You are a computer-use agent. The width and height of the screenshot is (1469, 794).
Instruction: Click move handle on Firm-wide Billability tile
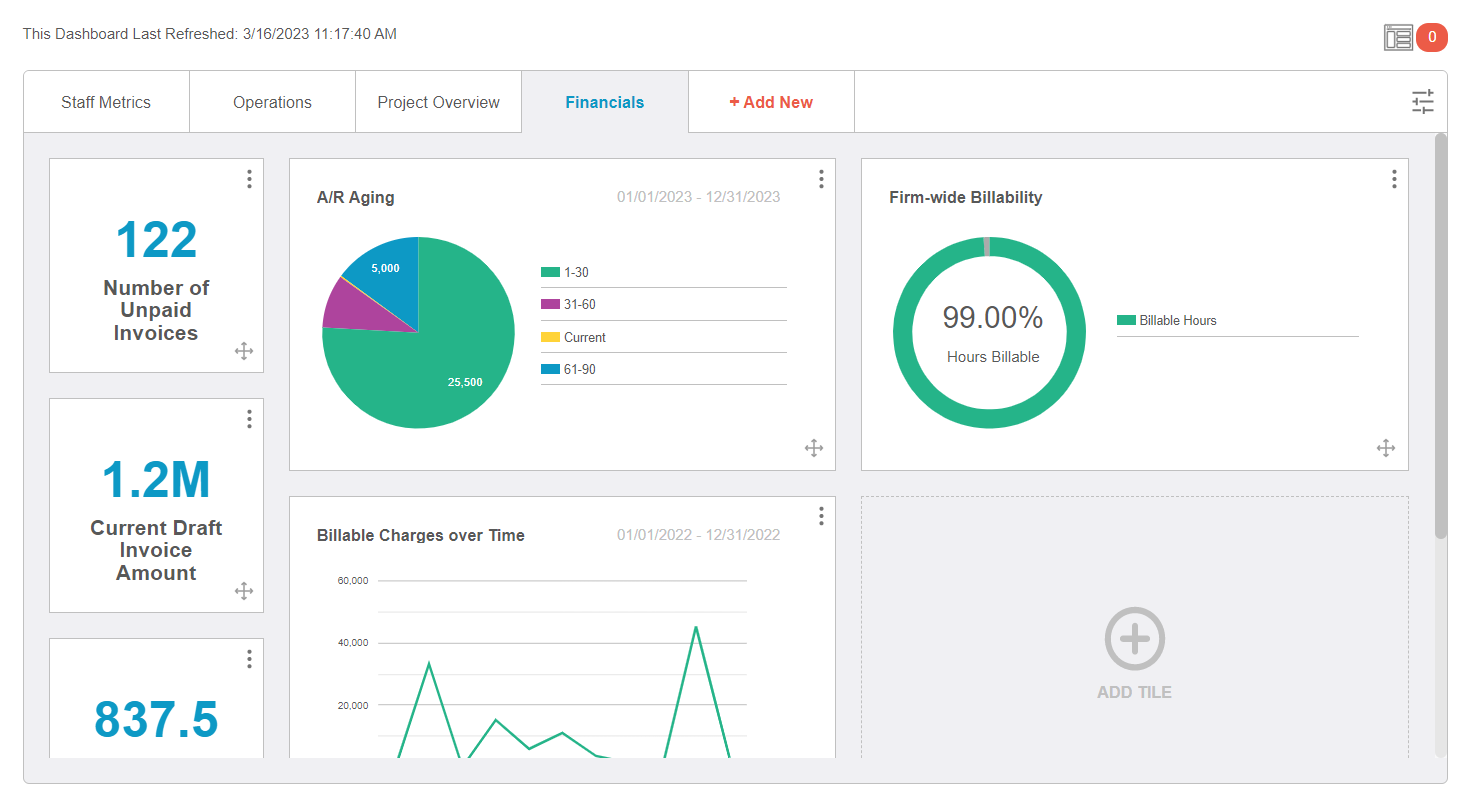tap(1385, 448)
